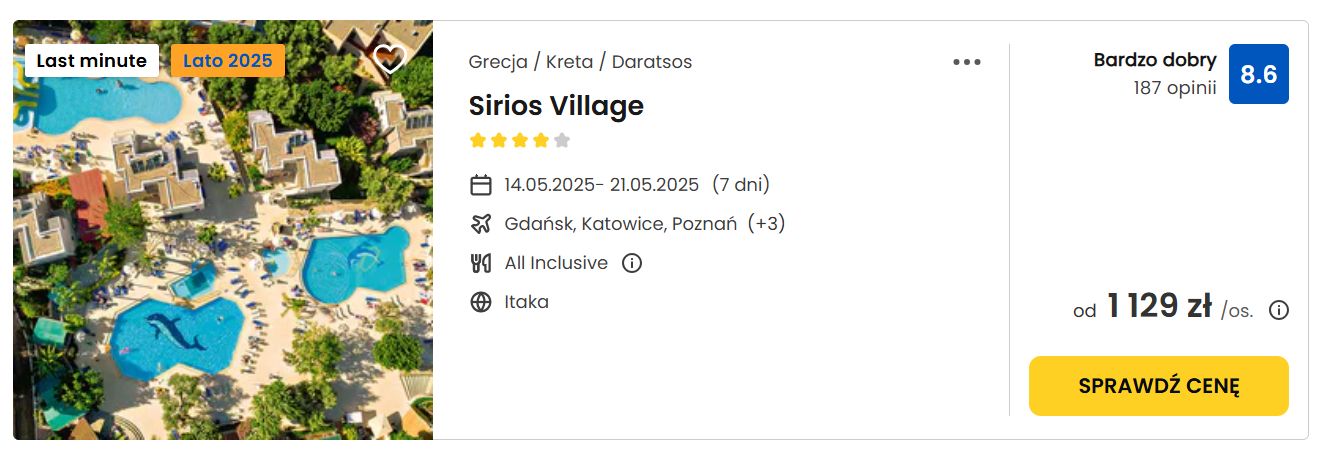Click the calendar icon beside dates

[x=481, y=185]
